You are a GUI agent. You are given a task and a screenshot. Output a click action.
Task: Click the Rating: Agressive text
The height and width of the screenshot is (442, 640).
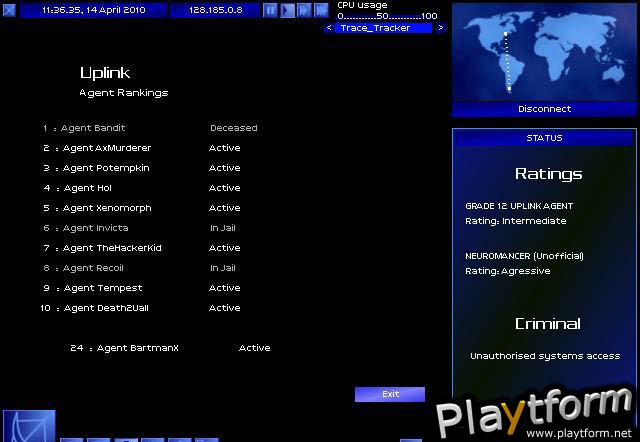pos(507,271)
